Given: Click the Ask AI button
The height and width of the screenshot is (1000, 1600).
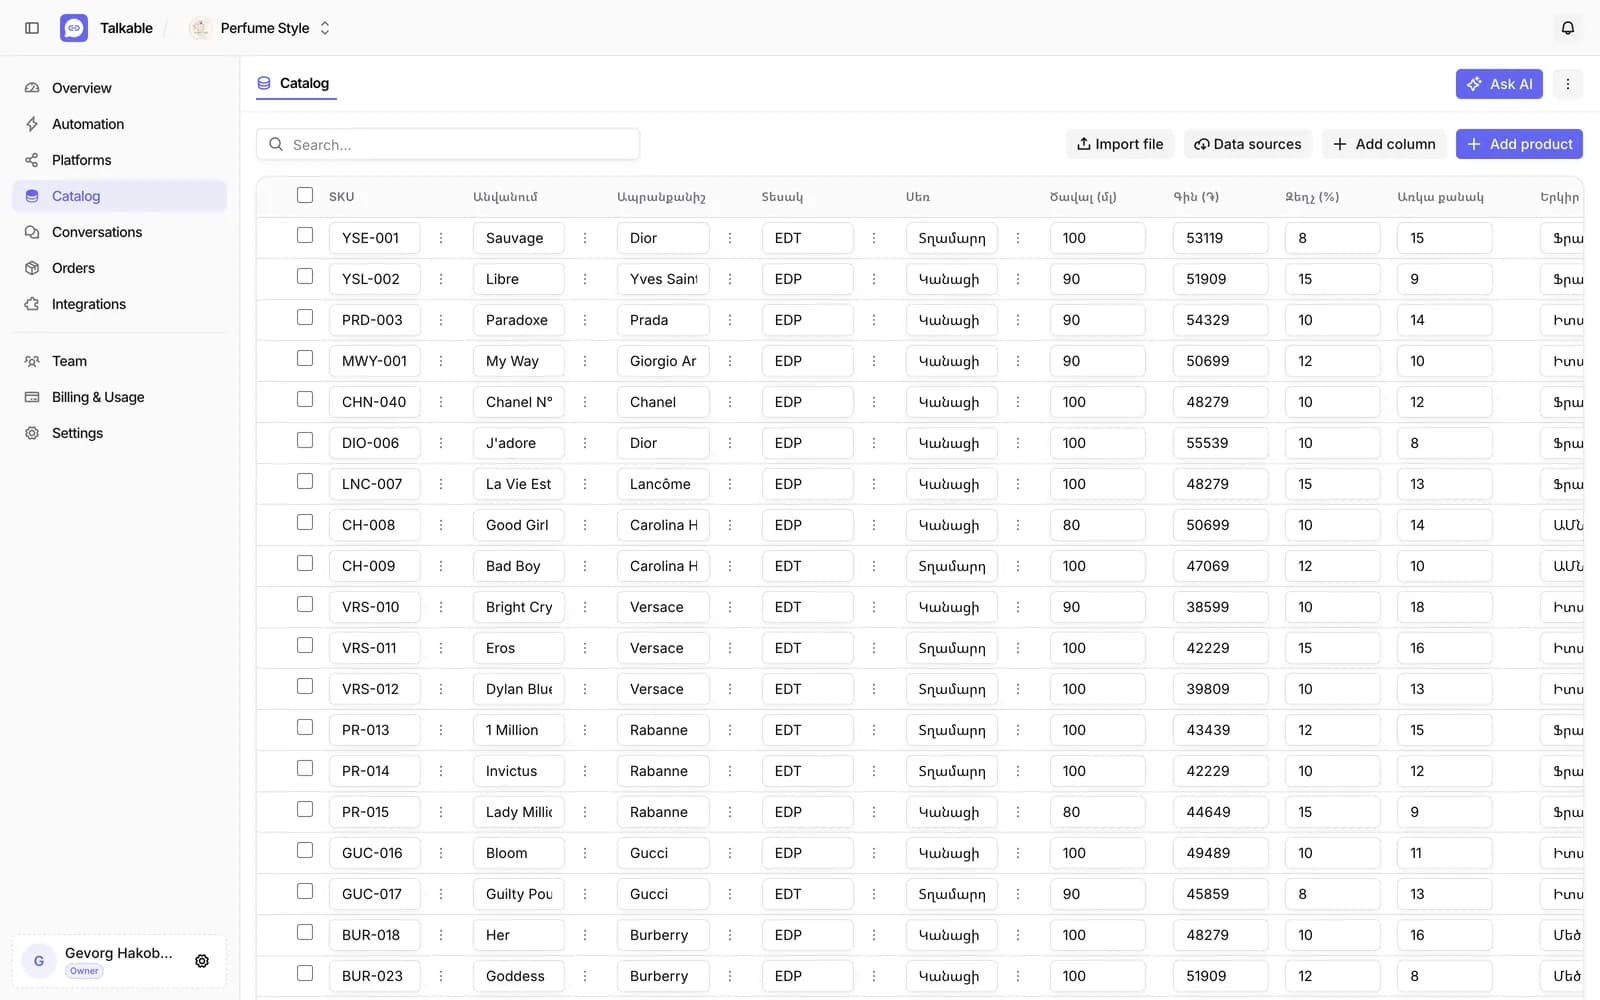Looking at the screenshot, I should tap(1499, 84).
